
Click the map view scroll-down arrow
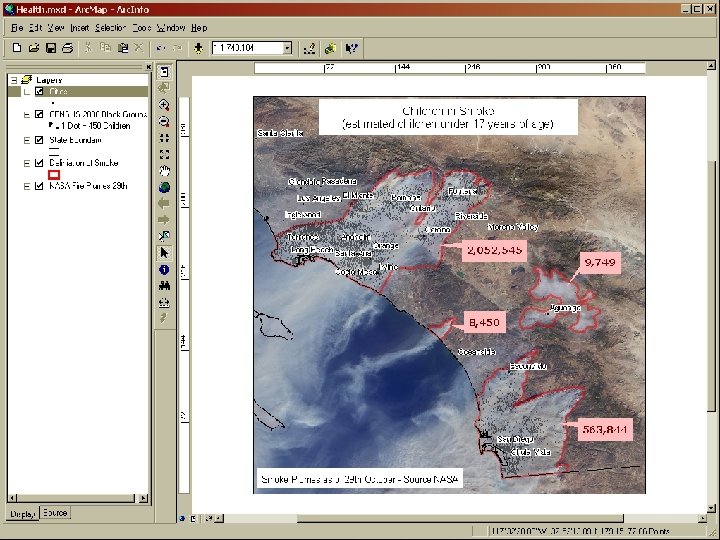click(x=711, y=508)
